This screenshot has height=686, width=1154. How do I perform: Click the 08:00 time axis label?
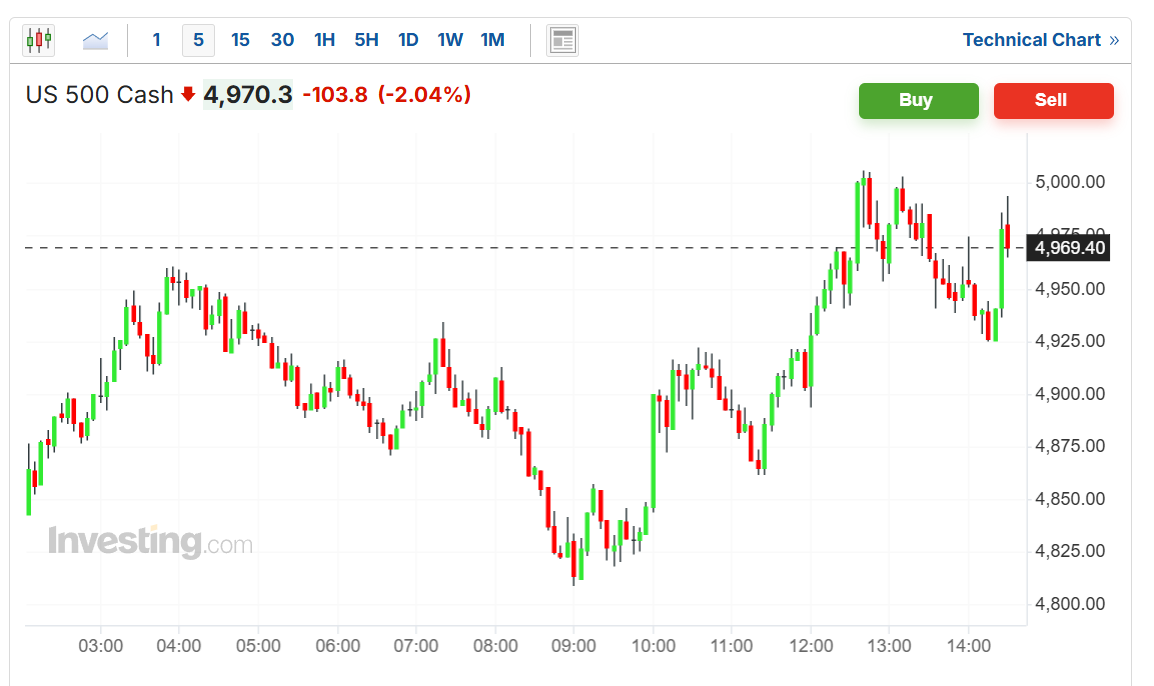coord(495,646)
